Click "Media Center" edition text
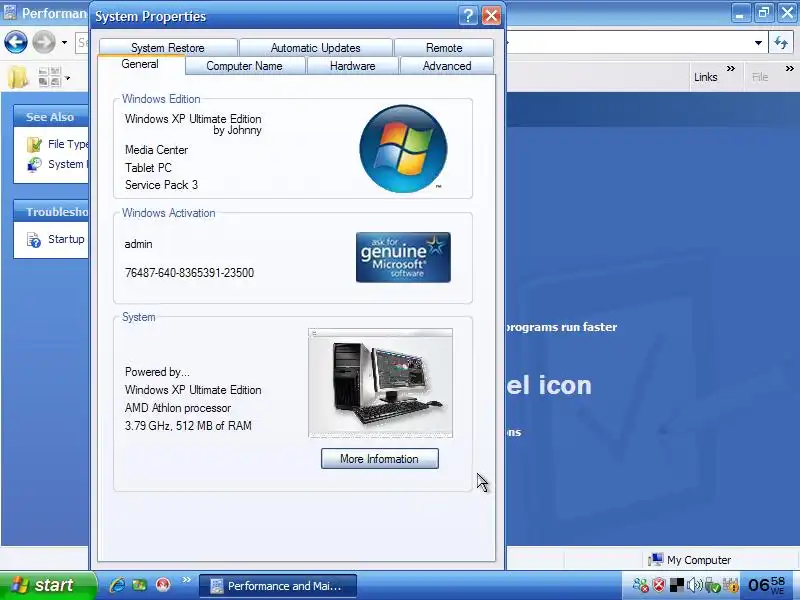This screenshot has height=600, width=800. (156, 150)
